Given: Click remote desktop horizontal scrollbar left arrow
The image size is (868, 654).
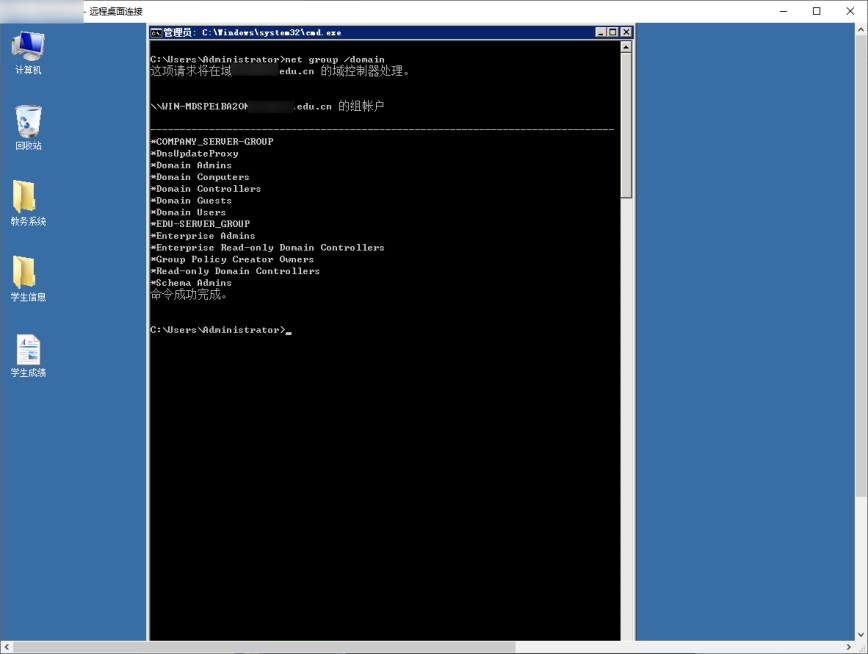Looking at the screenshot, I should (6, 648).
